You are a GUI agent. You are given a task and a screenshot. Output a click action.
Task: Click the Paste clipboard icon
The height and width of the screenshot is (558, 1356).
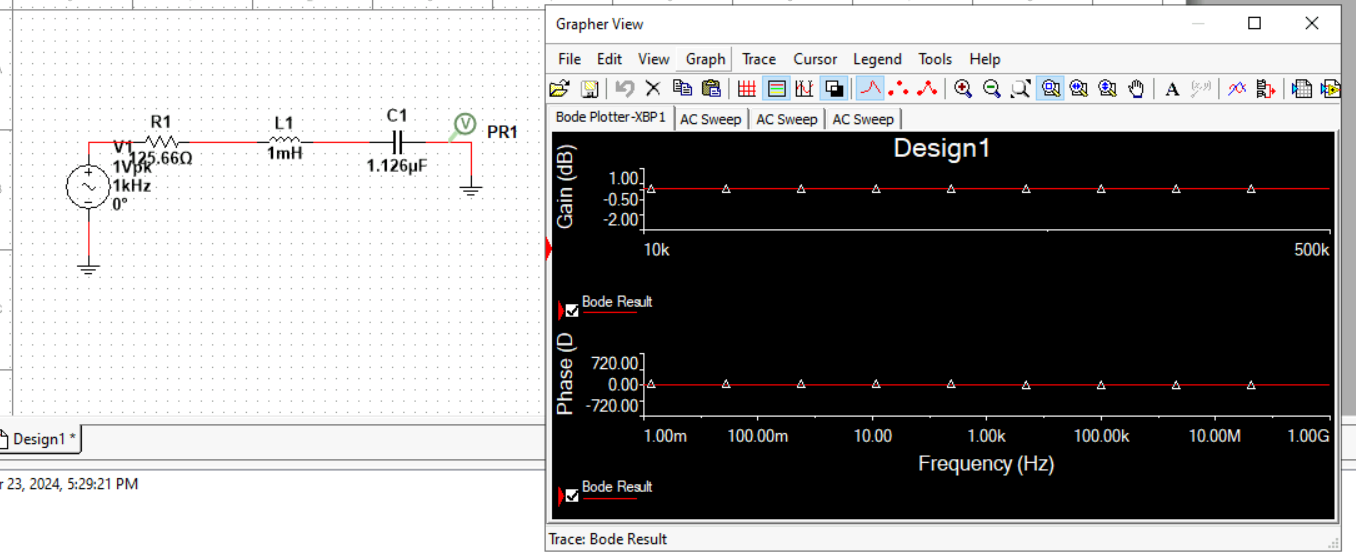(x=711, y=89)
